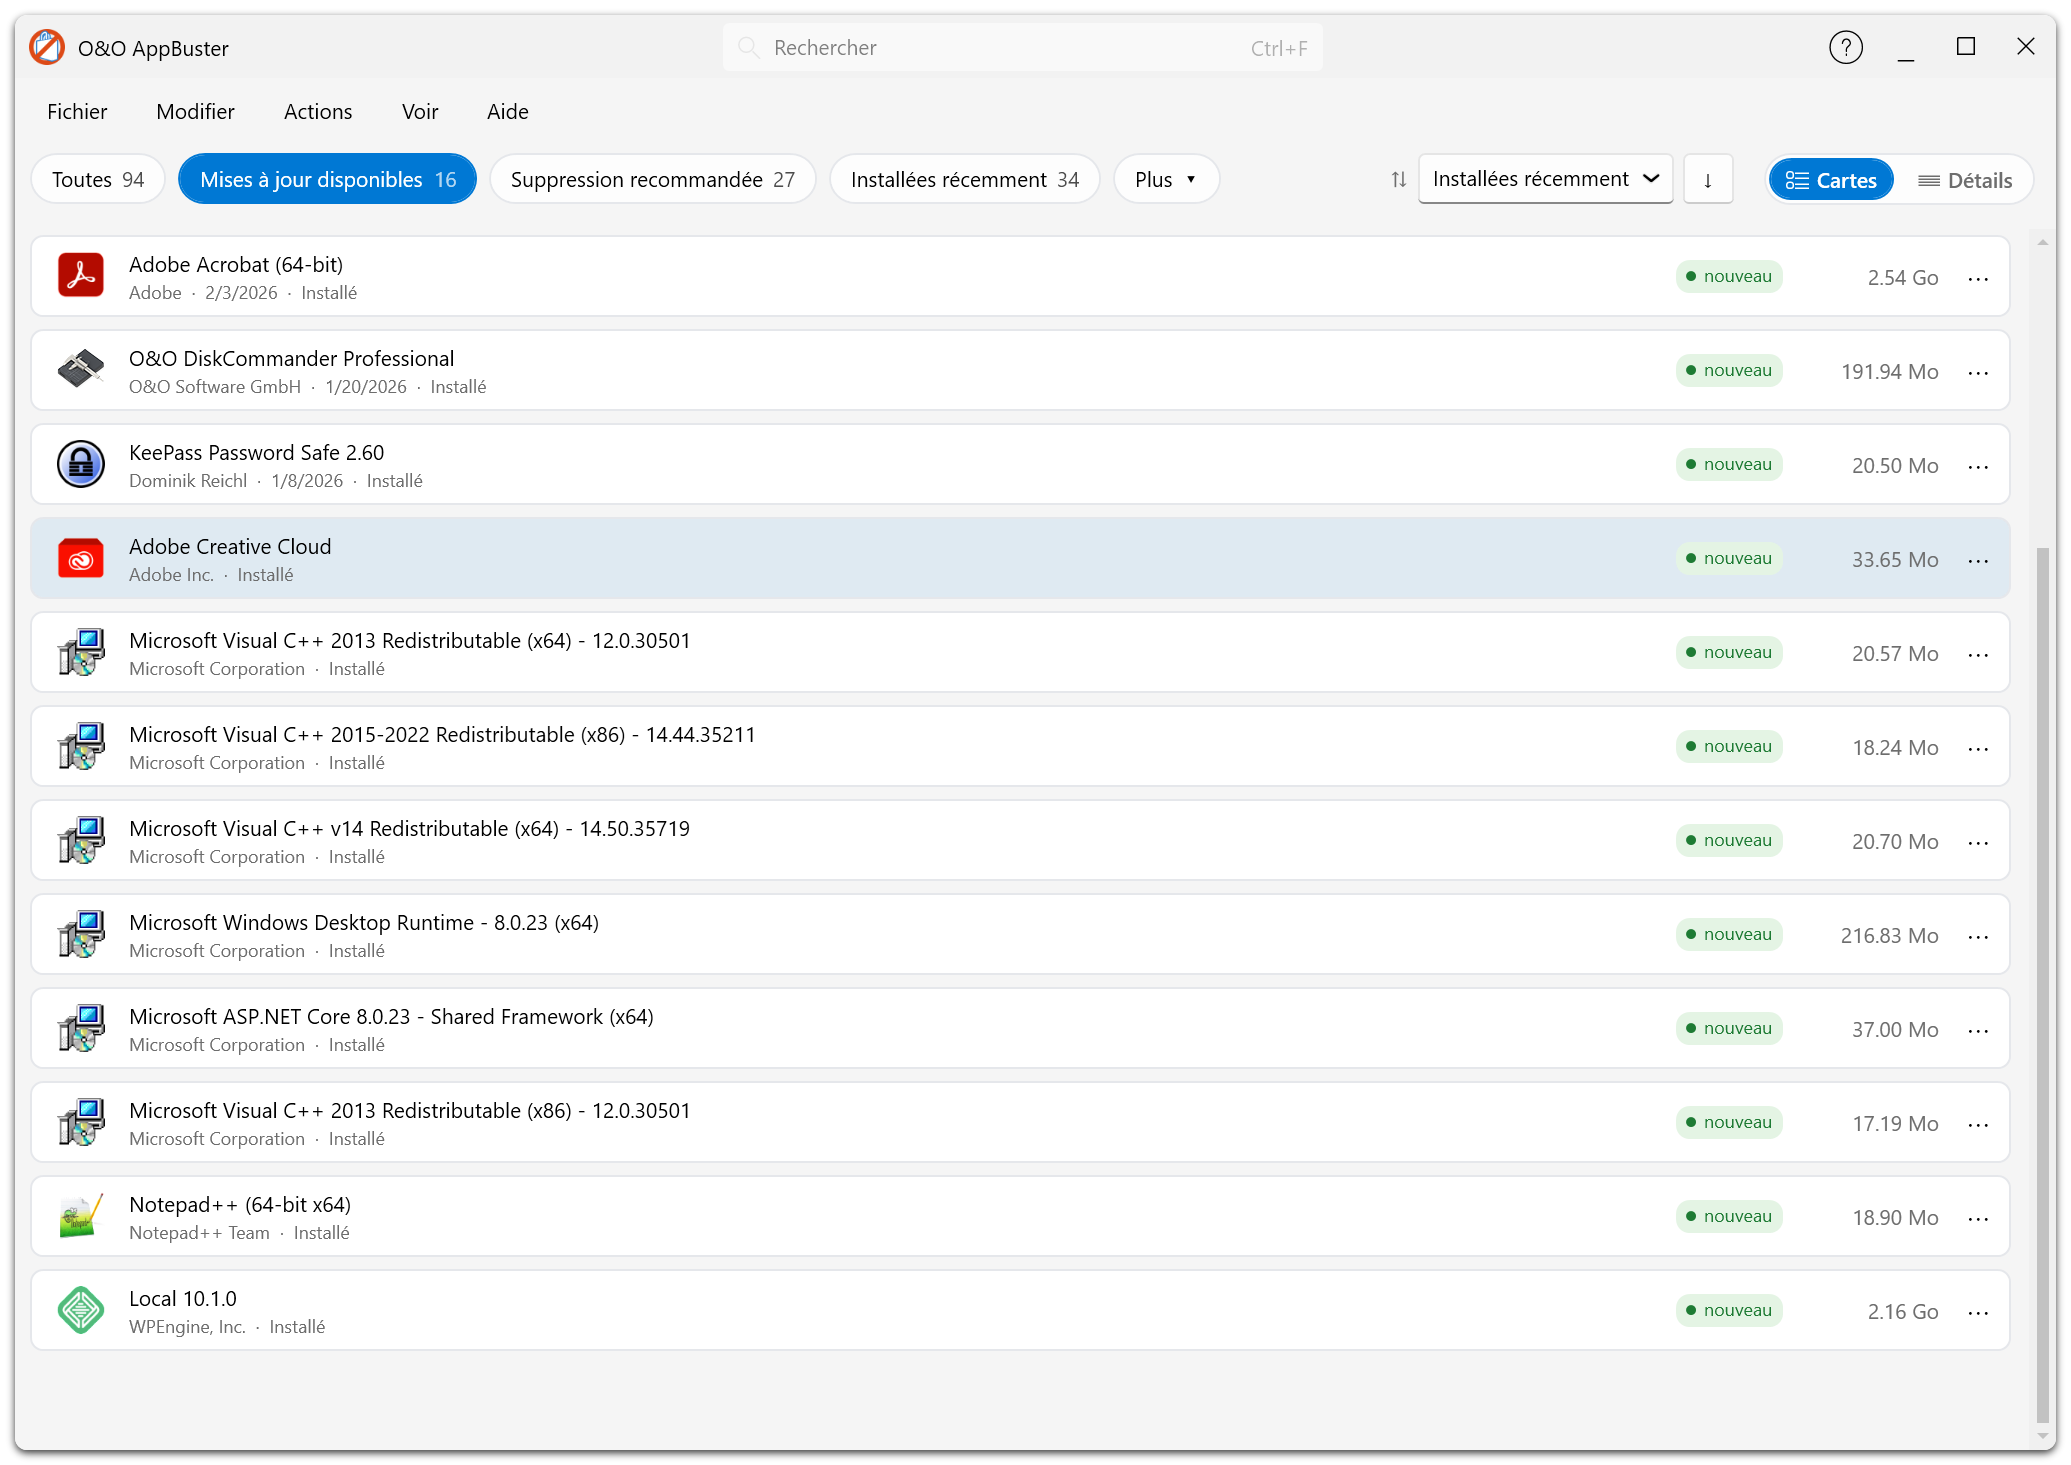Click the 216.83 Mo size value
Screen dimensions: 2071x1465
[x=1889, y=936]
